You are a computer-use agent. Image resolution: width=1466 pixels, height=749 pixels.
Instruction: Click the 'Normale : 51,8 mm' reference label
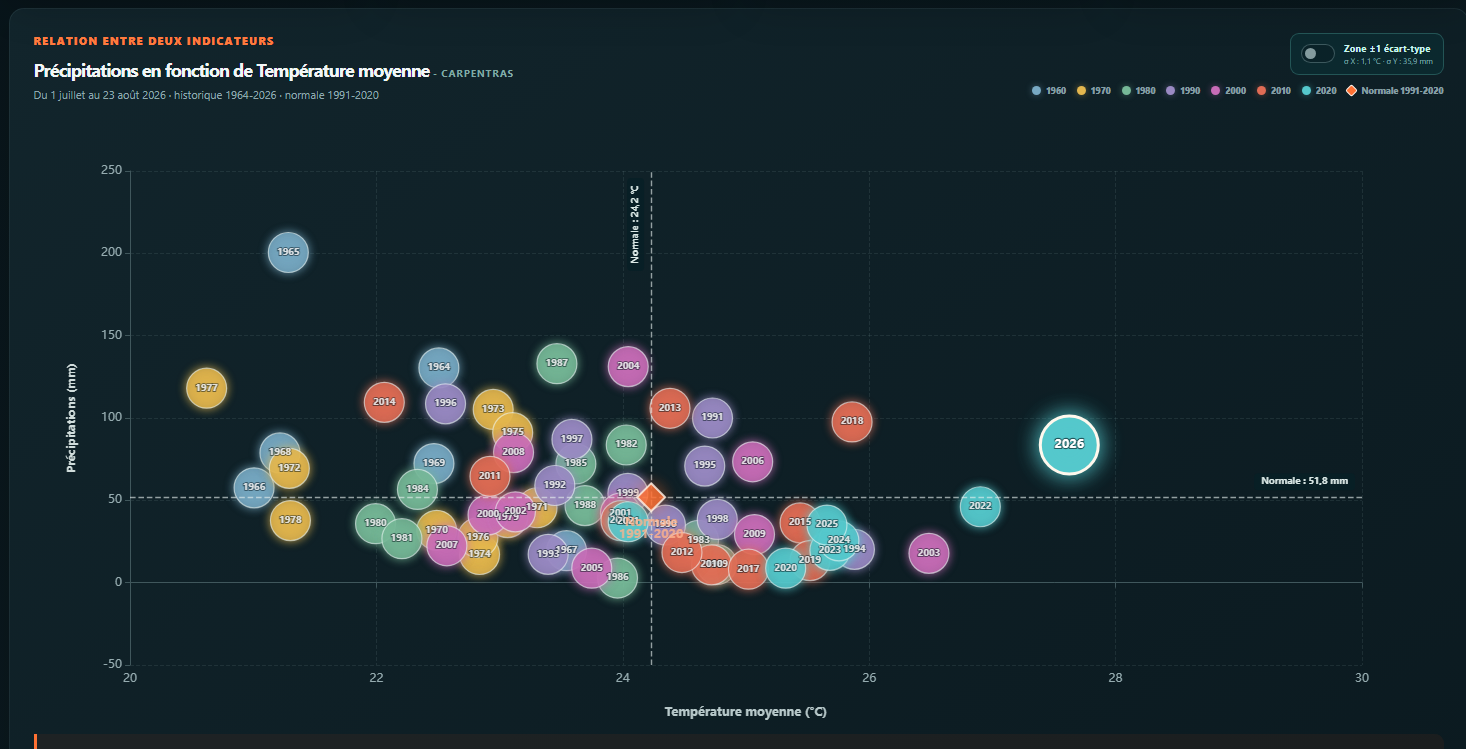click(1304, 481)
